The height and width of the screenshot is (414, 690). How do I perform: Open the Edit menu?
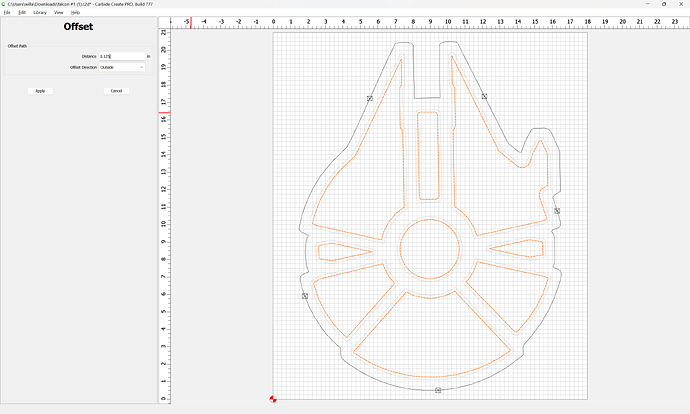tap(21, 12)
